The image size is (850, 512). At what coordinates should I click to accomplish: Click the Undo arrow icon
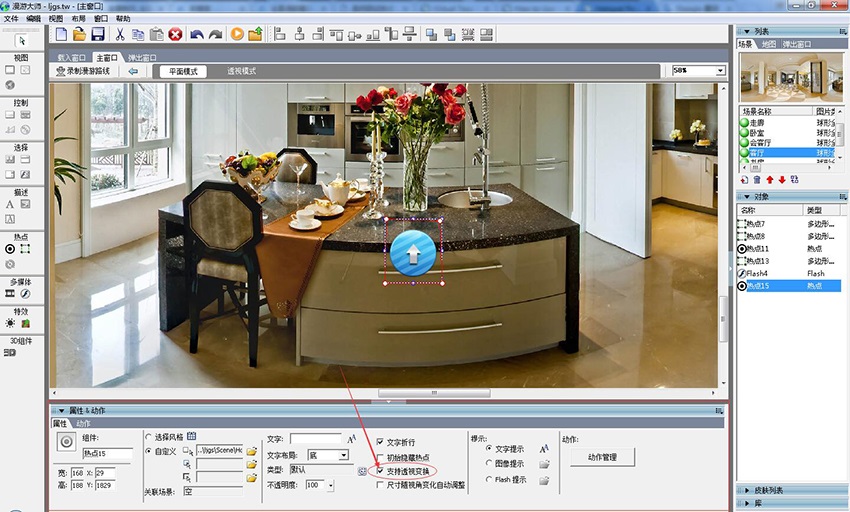coord(197,34)
